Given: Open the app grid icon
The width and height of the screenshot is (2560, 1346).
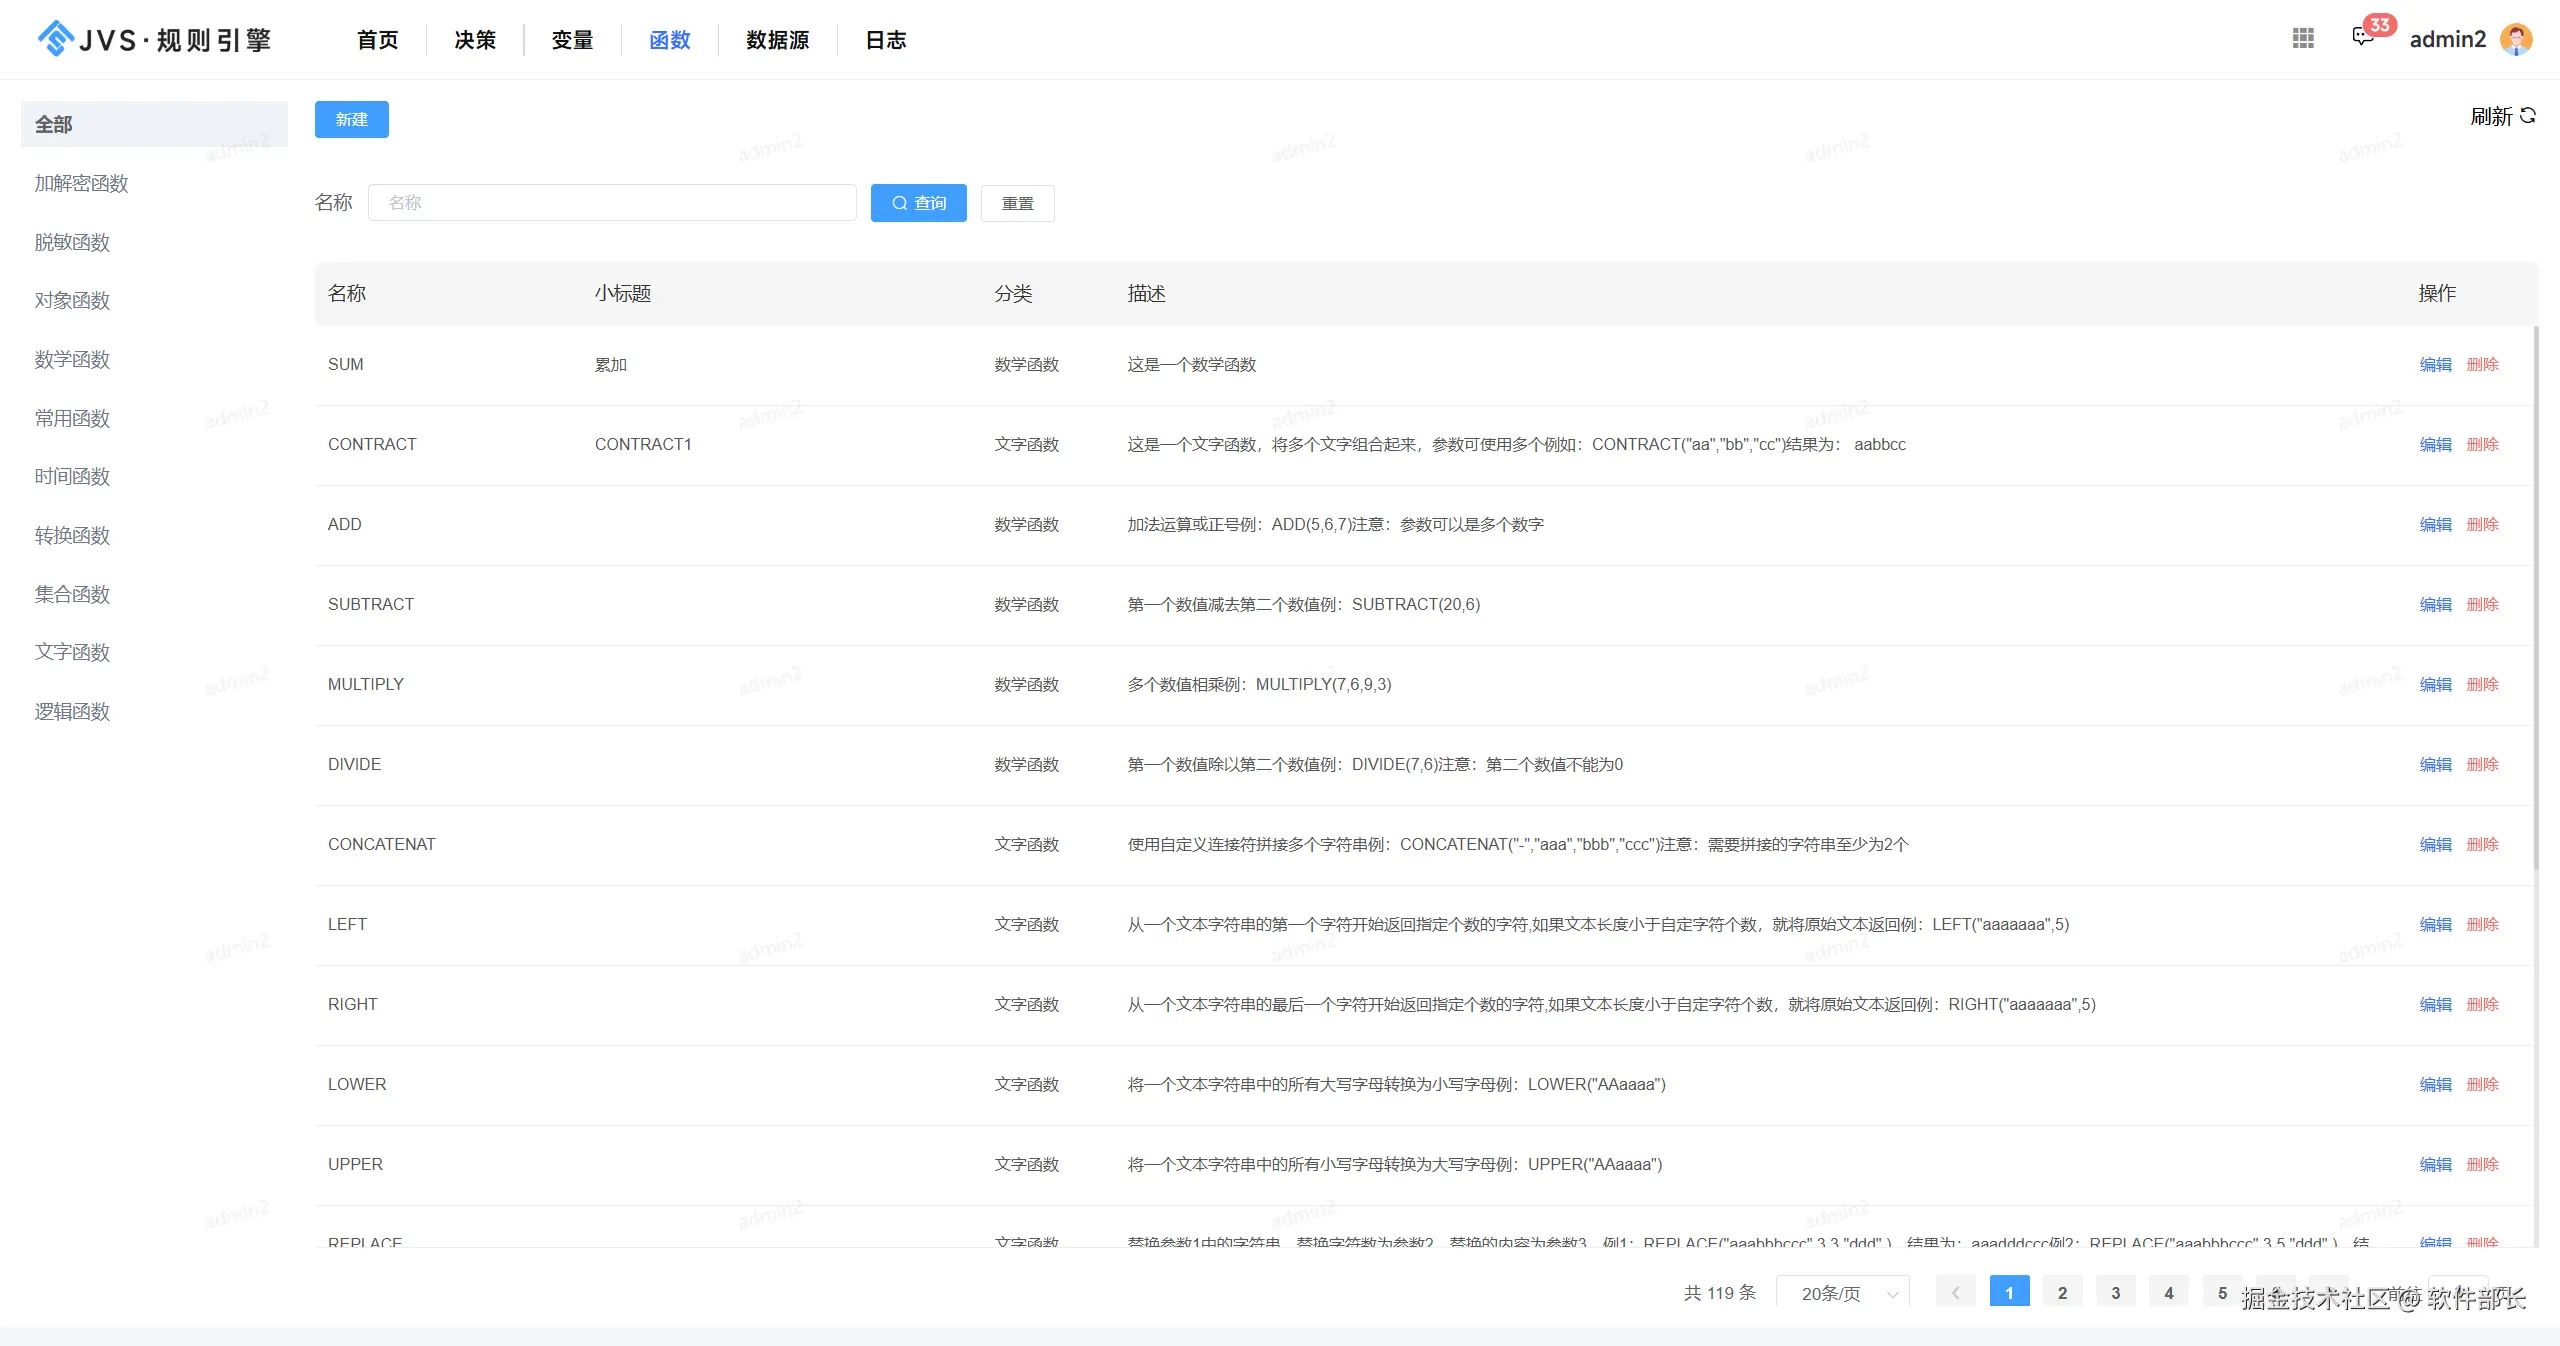Looking at the screenshot, I should click(x=2303, y=38).
